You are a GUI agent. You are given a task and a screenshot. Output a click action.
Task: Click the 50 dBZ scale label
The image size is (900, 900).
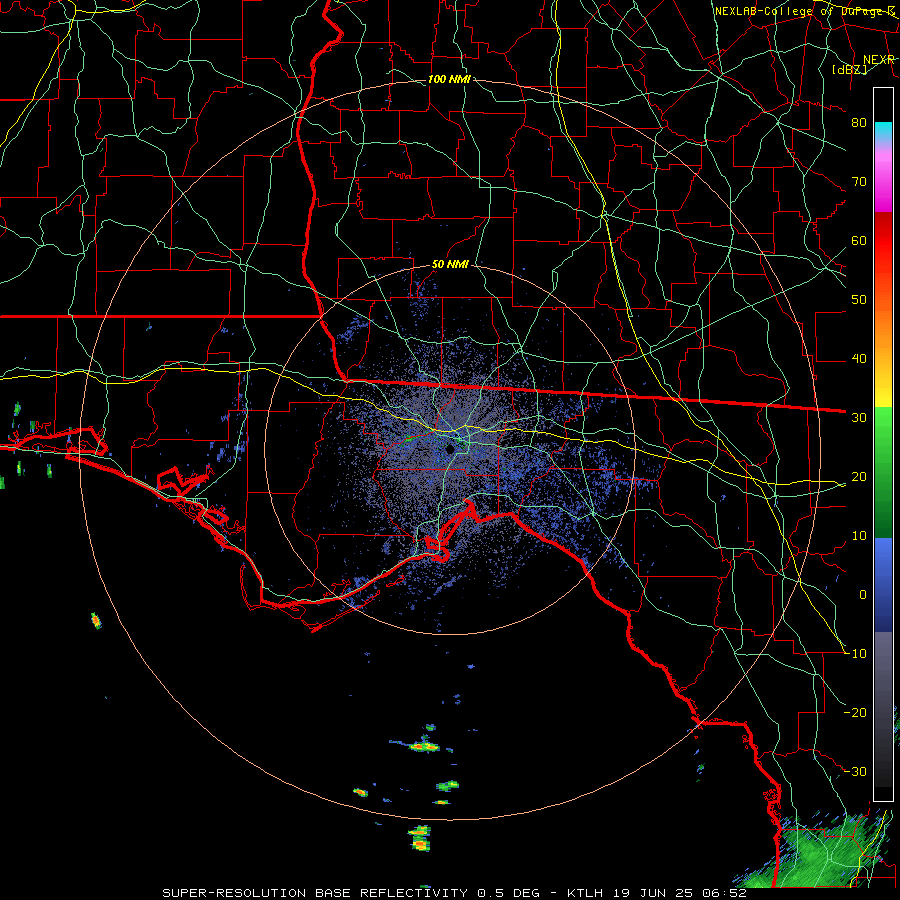859,300
